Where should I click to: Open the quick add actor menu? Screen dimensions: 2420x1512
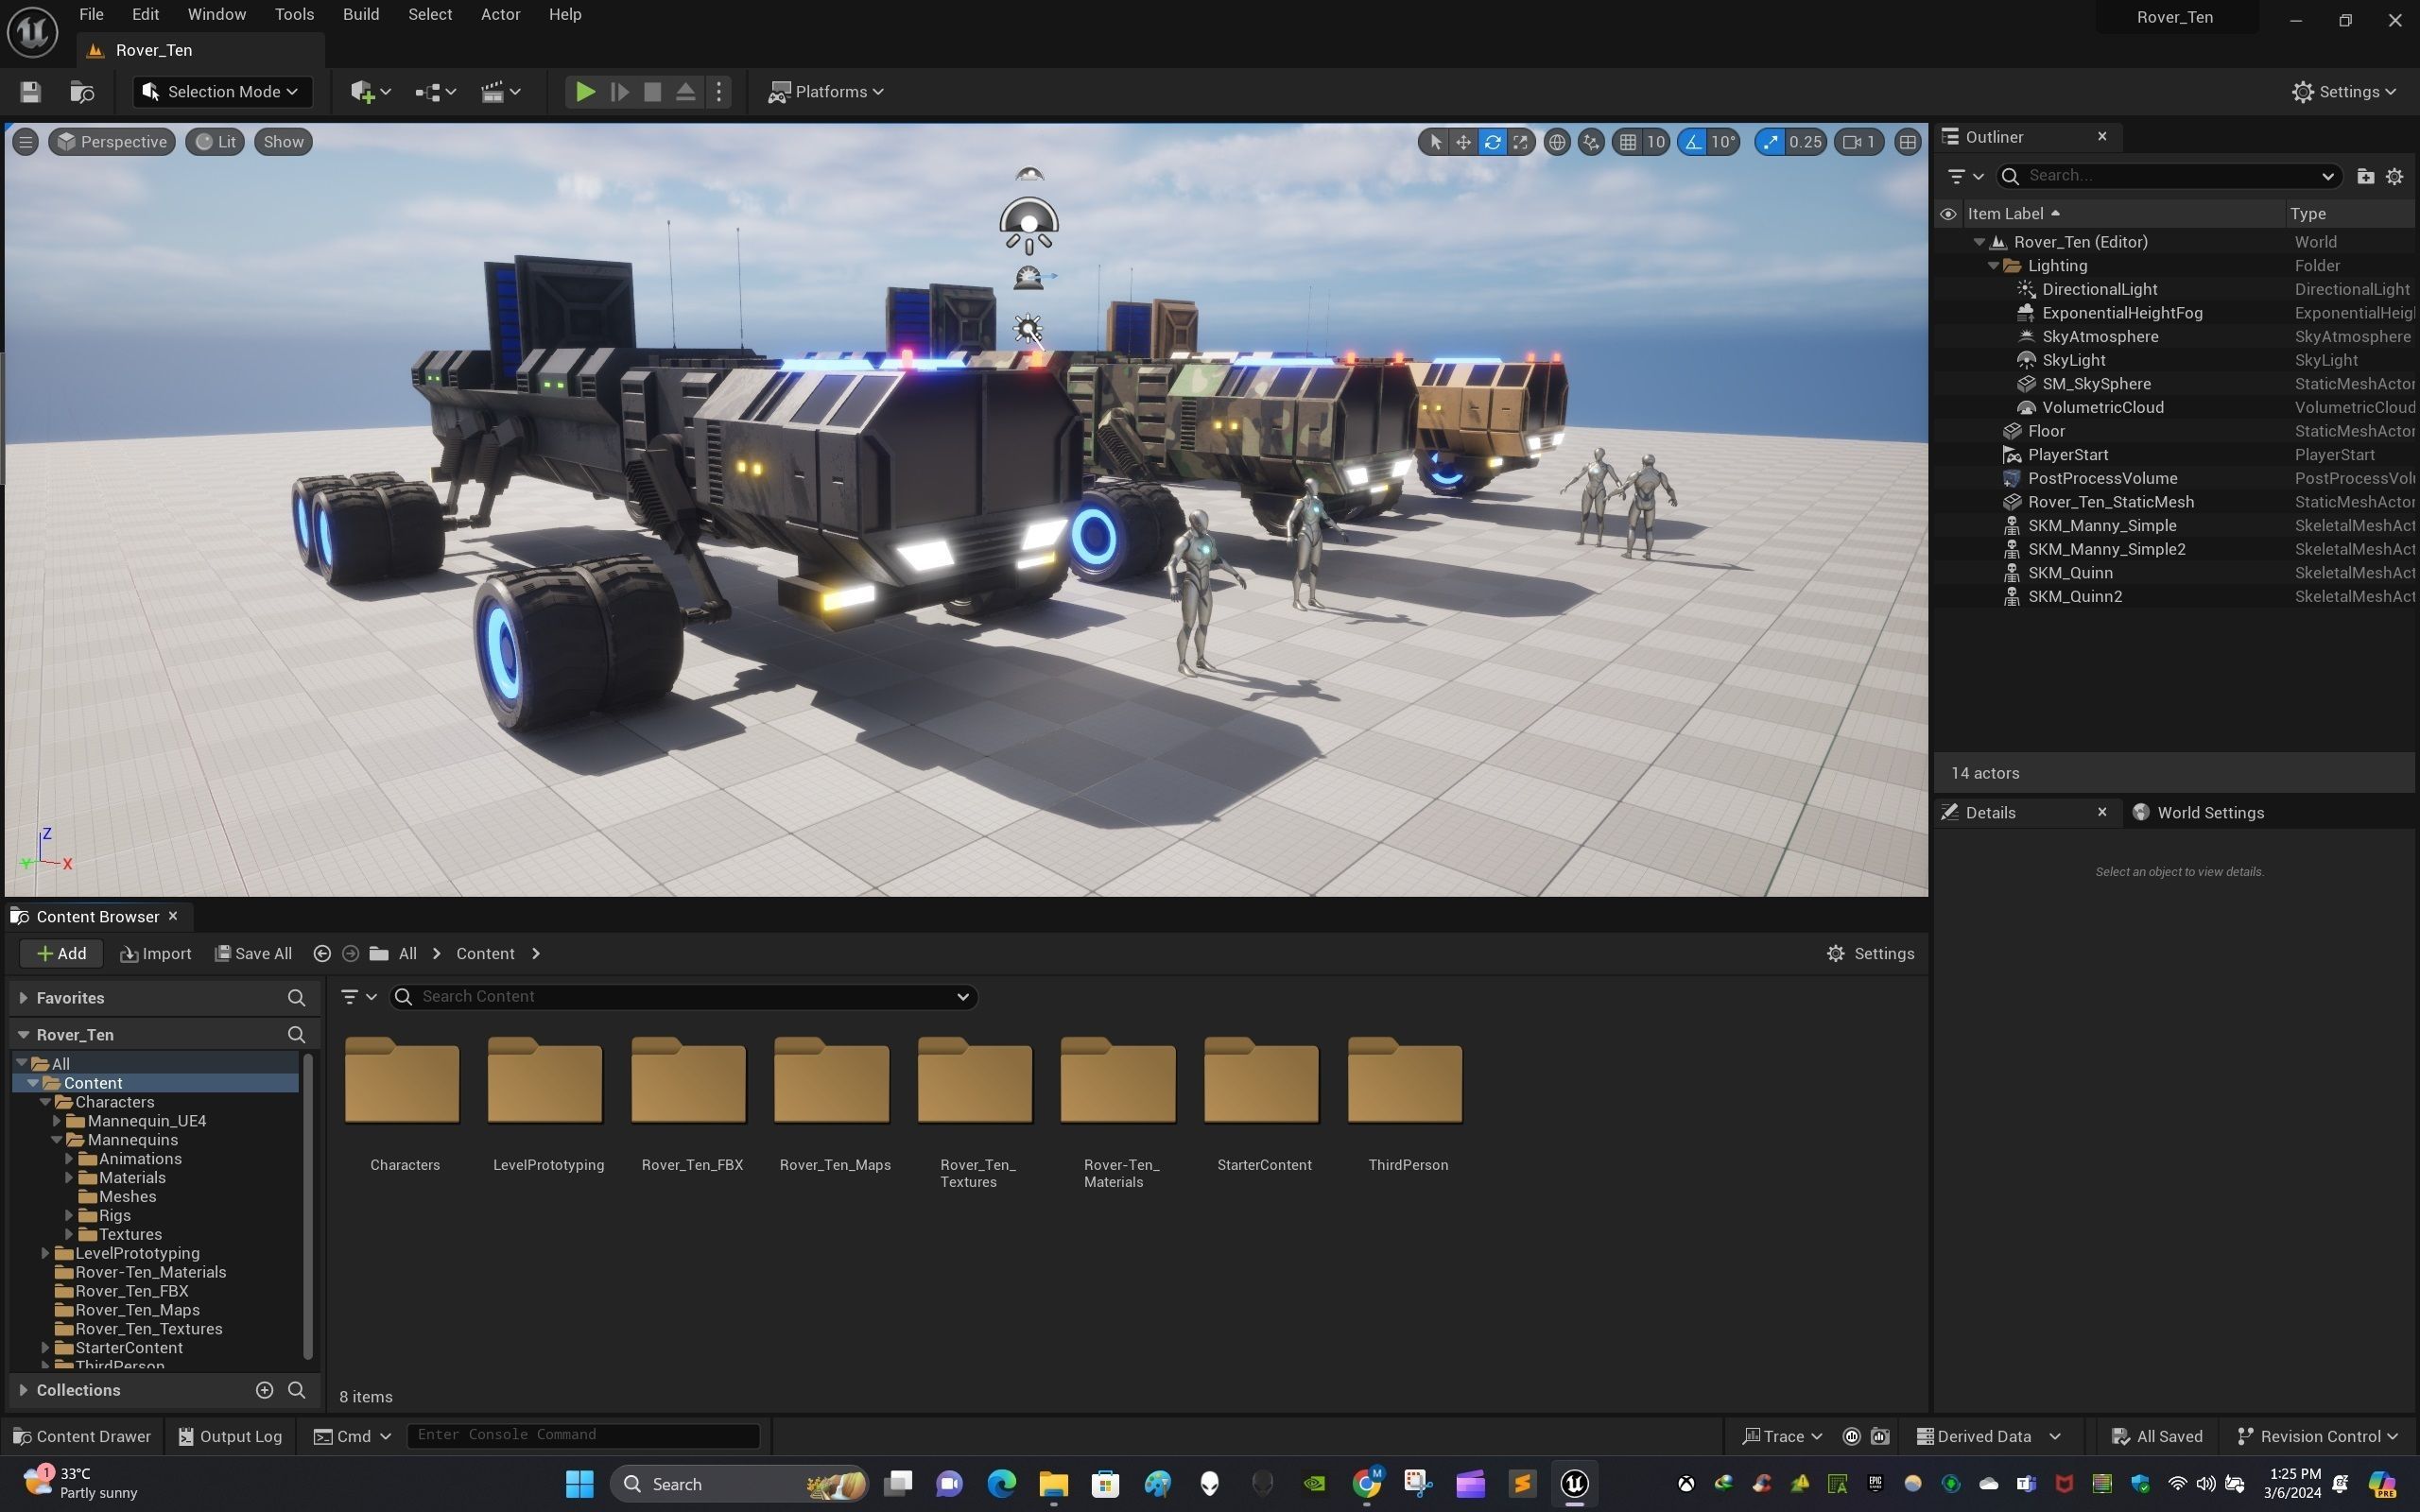click(x=370, y=92)
